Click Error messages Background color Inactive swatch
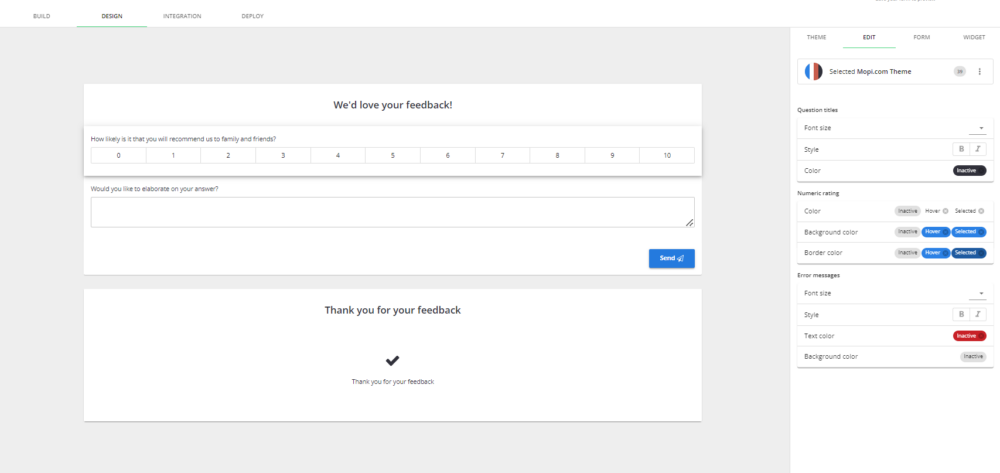The height and width of the screenshot is (473, 1000). pos(973,357)
